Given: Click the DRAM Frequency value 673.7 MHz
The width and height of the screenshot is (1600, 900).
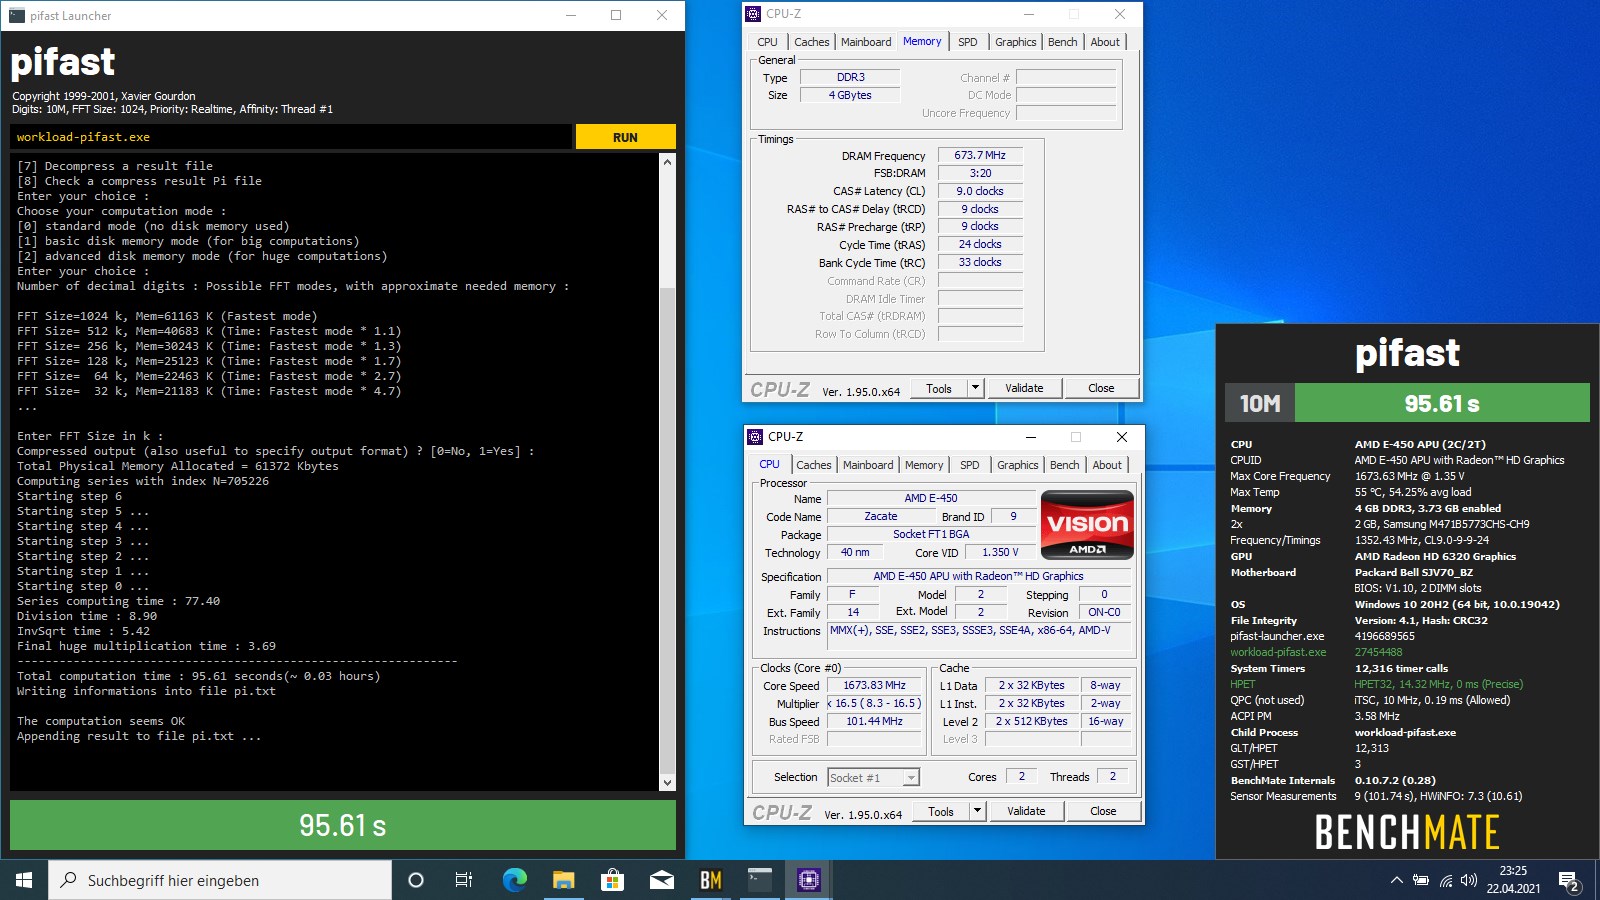Looking at the screenshot, I should (980, 155).
